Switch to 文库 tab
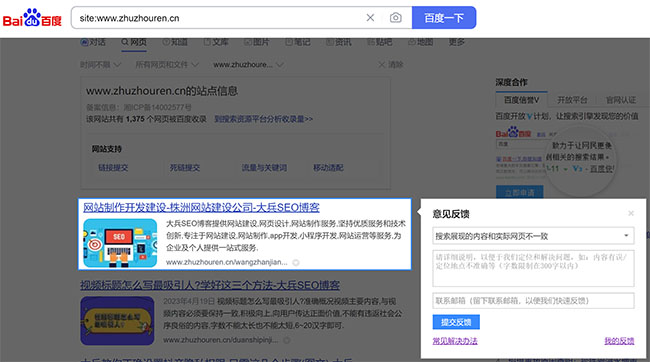The image size is (650, 362). pos(216,42)
